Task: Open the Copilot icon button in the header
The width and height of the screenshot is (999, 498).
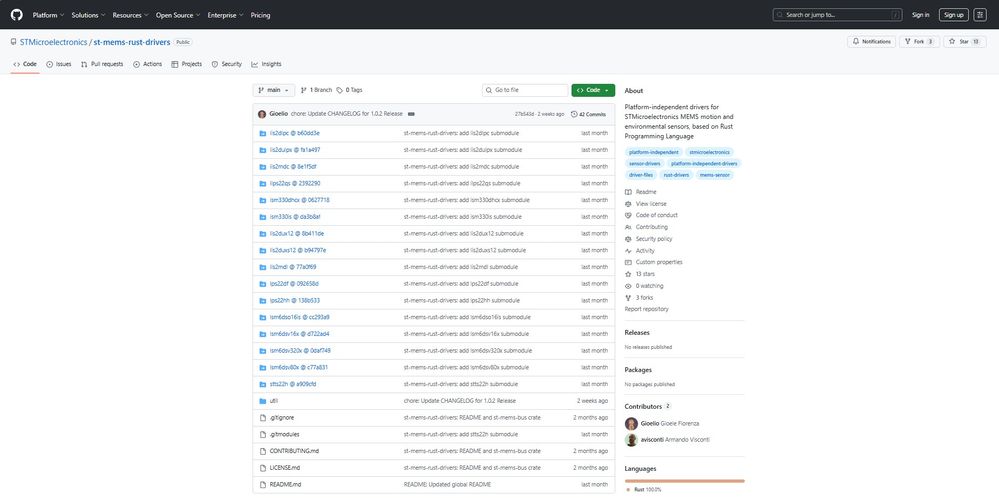Action: click(x=980, y=15)
